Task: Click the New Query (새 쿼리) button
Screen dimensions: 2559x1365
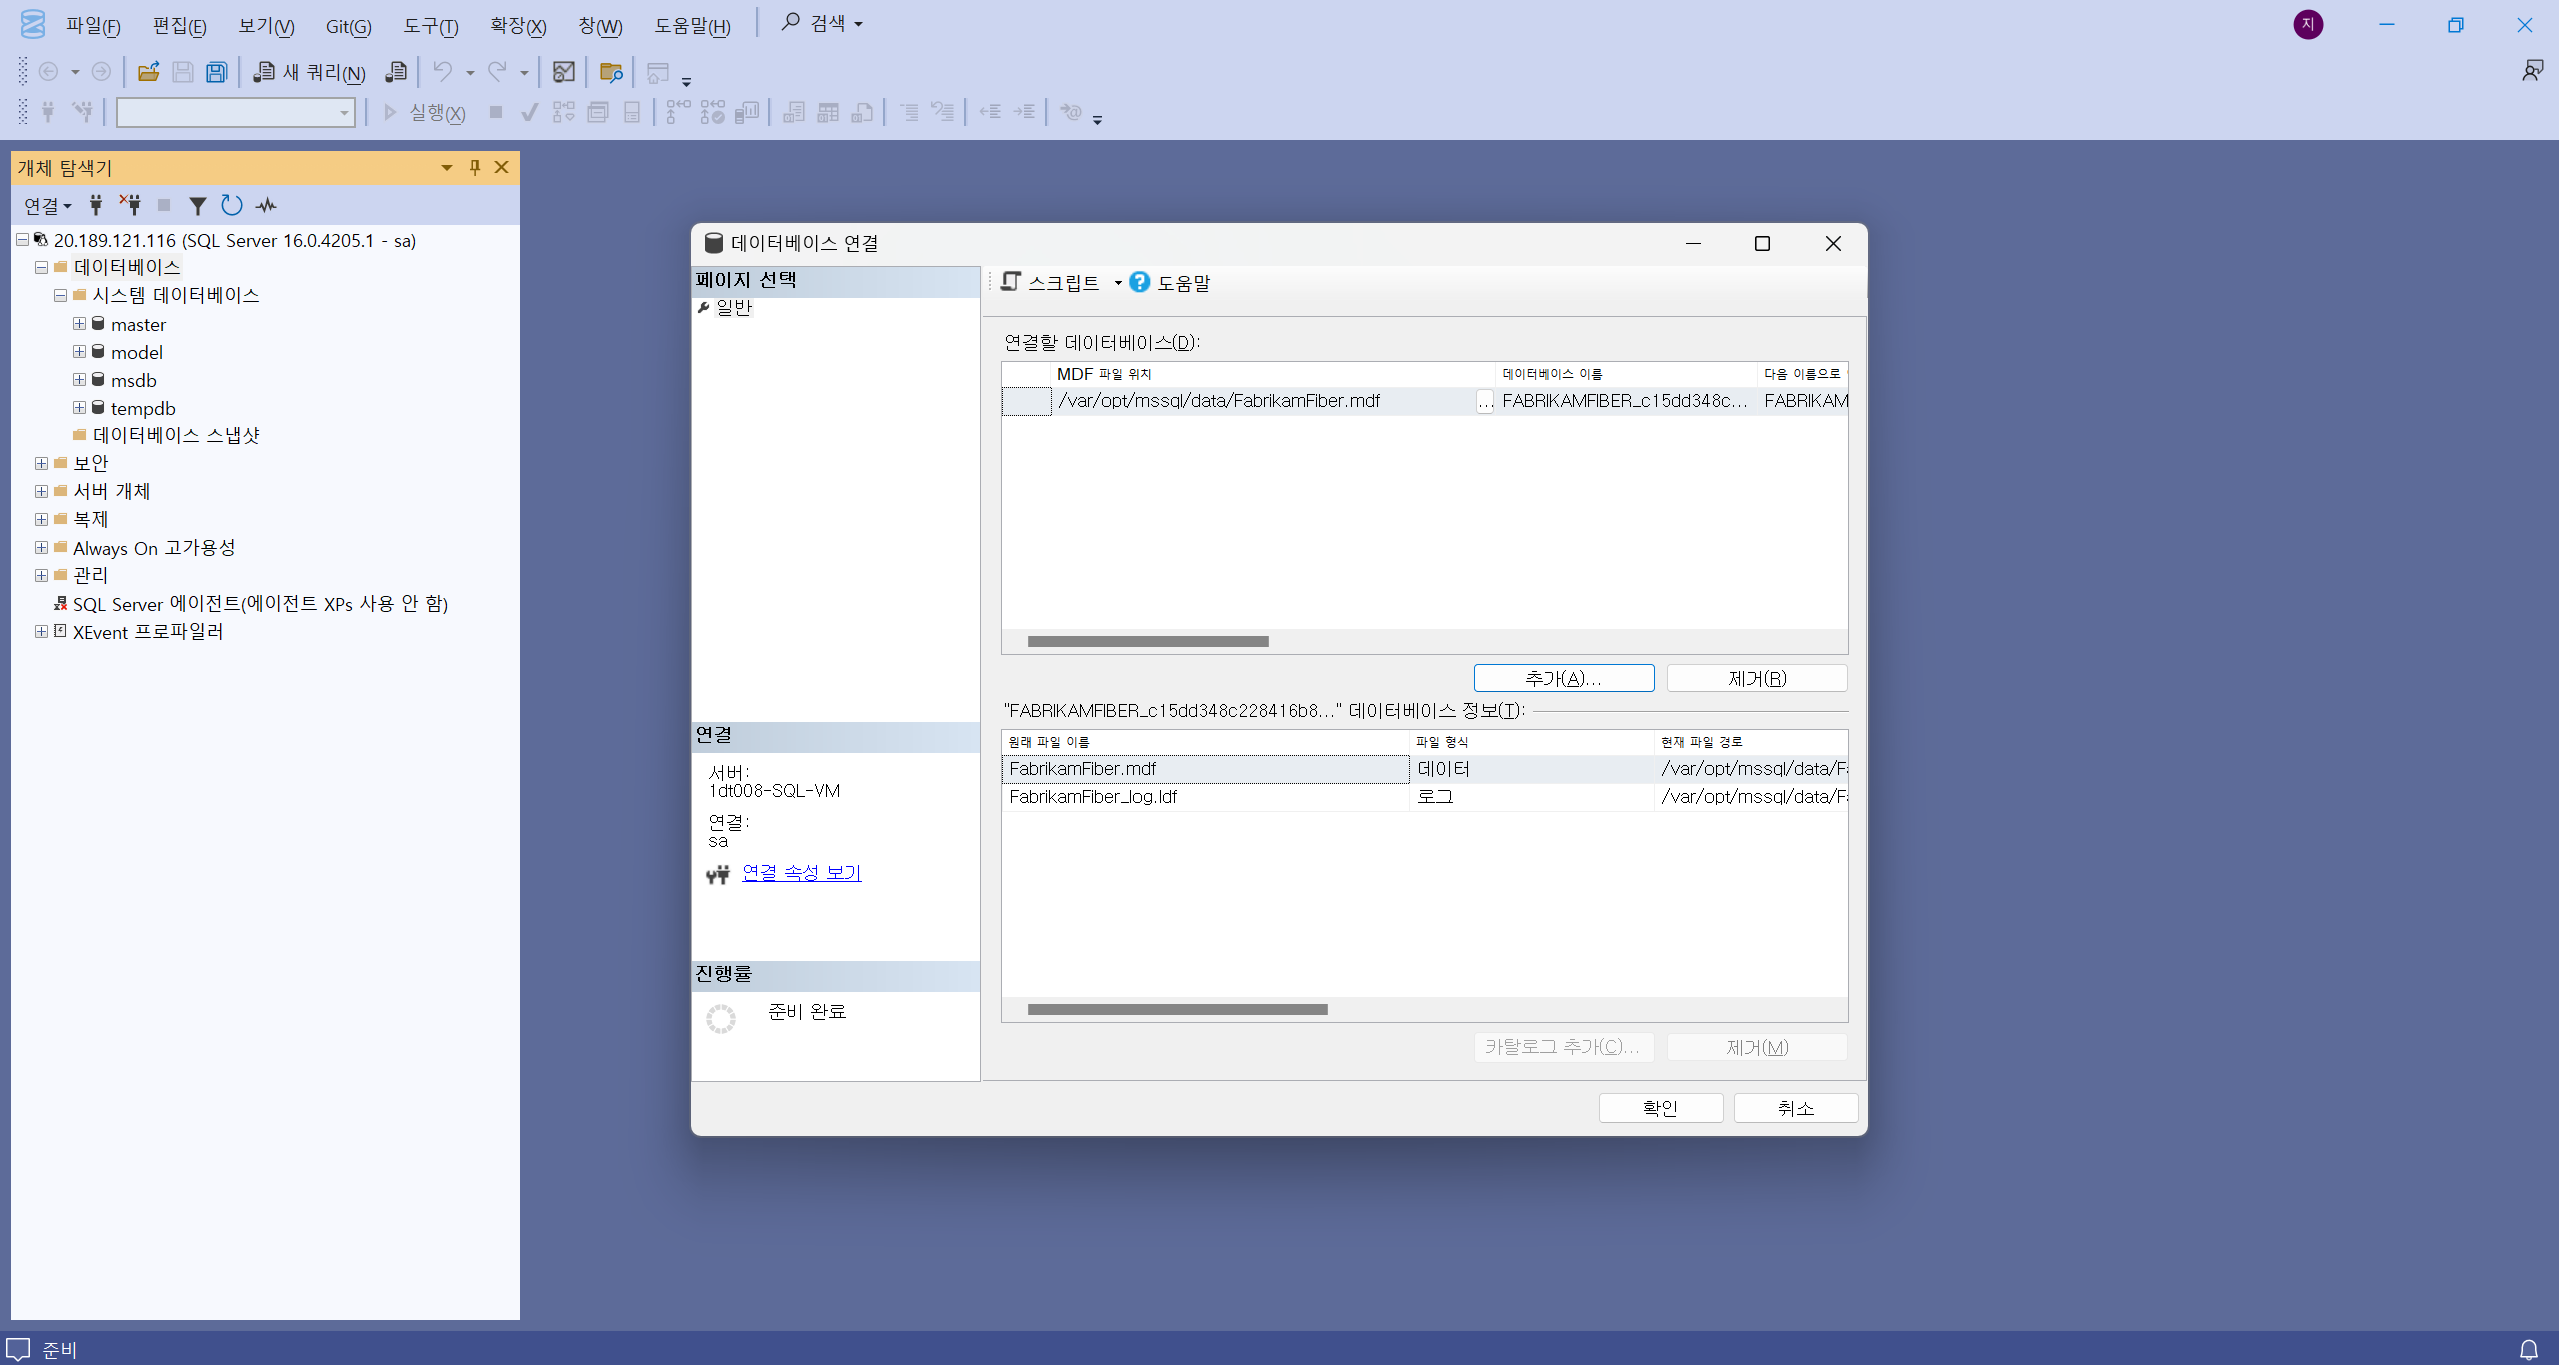Action: (x=310, y=72)
